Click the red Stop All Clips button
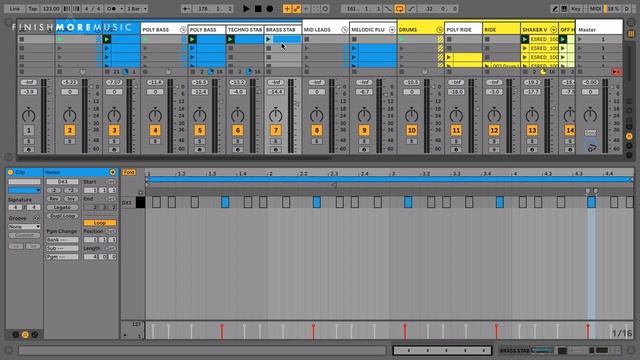 616,72
